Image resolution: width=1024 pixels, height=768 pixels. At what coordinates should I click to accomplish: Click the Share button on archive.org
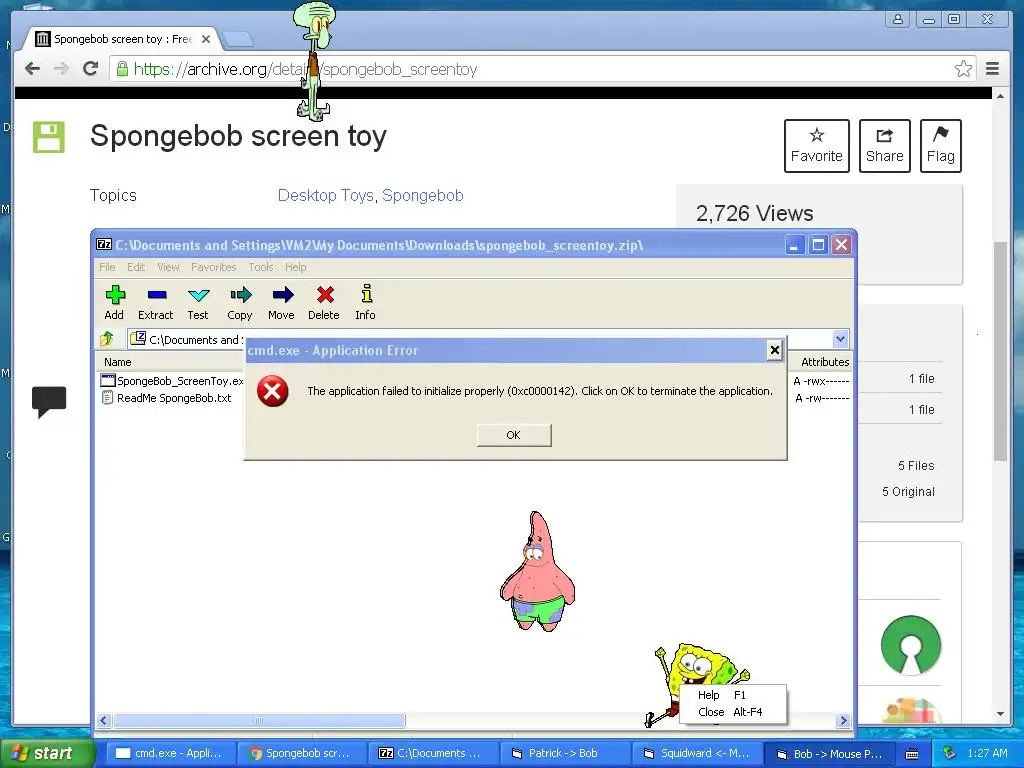(x=885, y=146)
